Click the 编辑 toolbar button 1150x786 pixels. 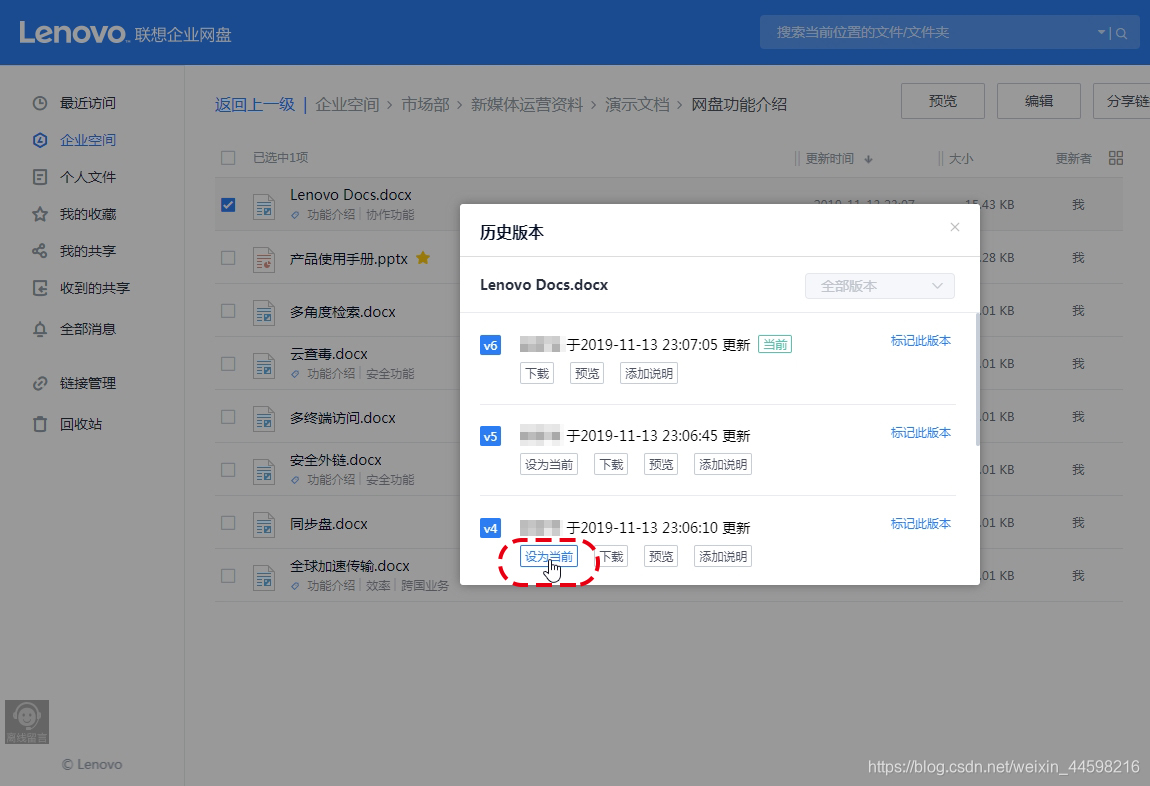coord(1039,101)
